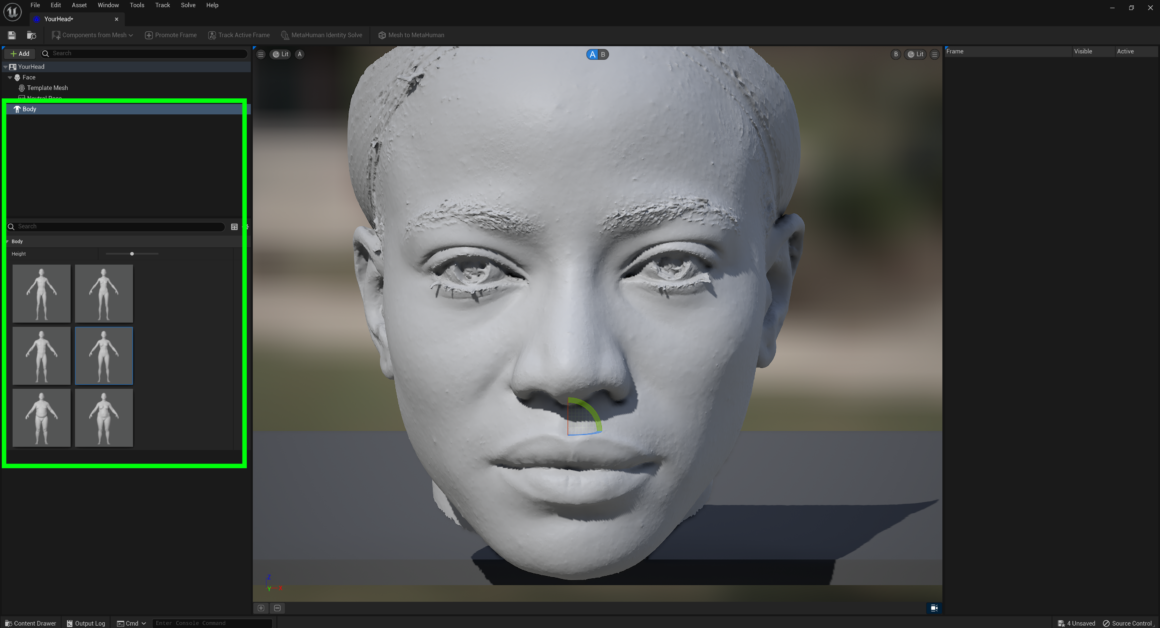Screen dimensions: 1160x628
Task: Click the Browse to asset icon
Action: (31, 35)
